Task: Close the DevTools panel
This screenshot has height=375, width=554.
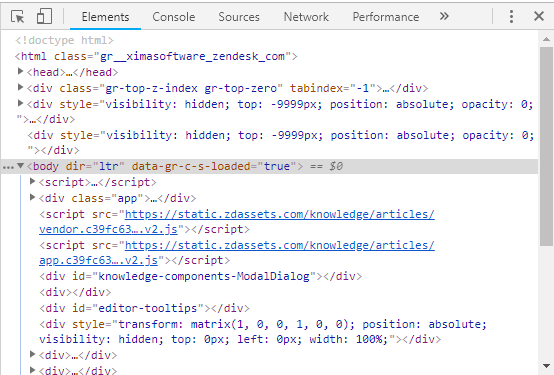Action: point(539,16)
